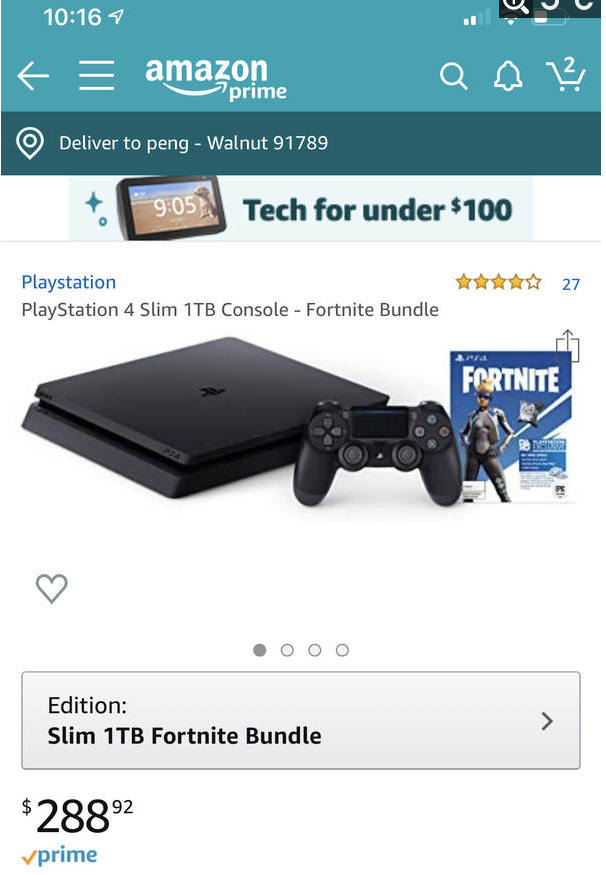Open the search magnifier icon

(453, 76)
